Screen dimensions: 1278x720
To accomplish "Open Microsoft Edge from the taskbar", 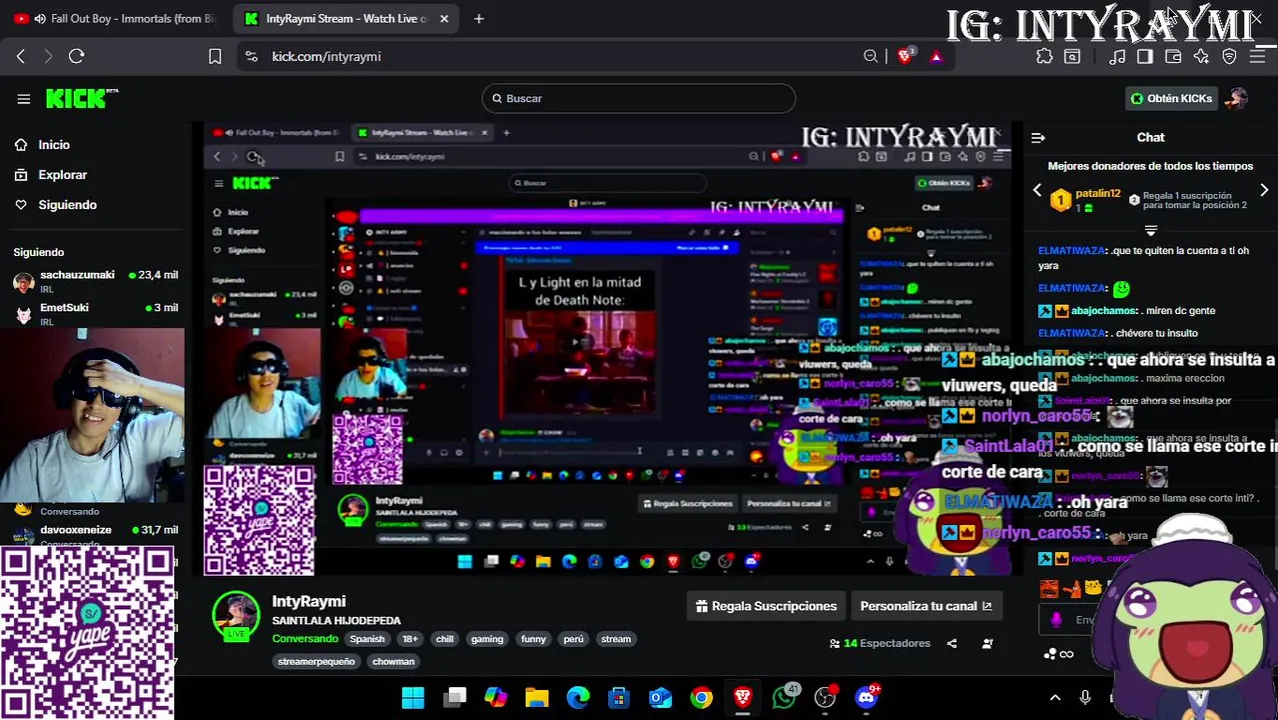I will click(x=578, y=697).
